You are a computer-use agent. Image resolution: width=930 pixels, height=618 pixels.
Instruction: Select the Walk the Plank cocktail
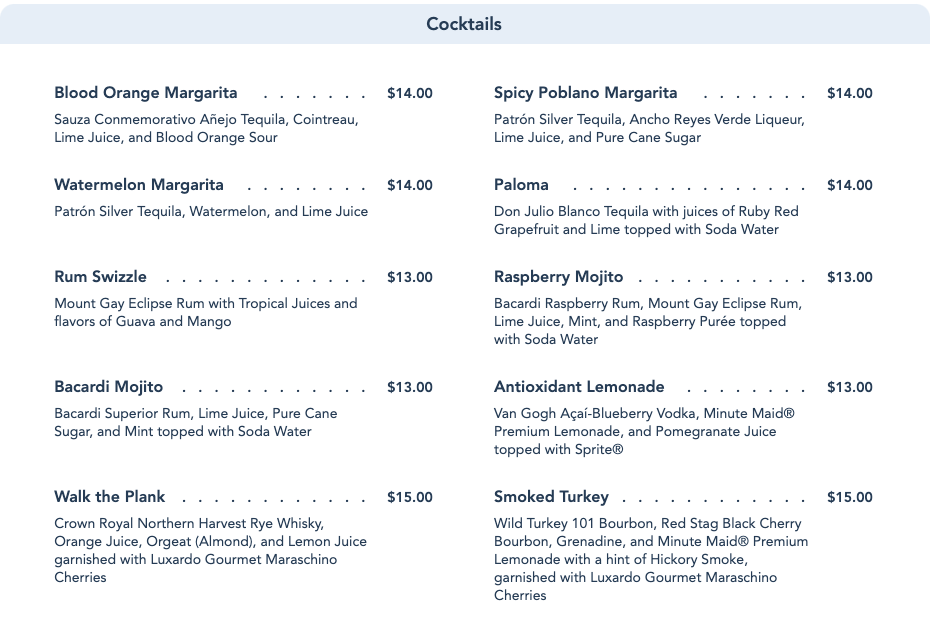coord(110,497)
